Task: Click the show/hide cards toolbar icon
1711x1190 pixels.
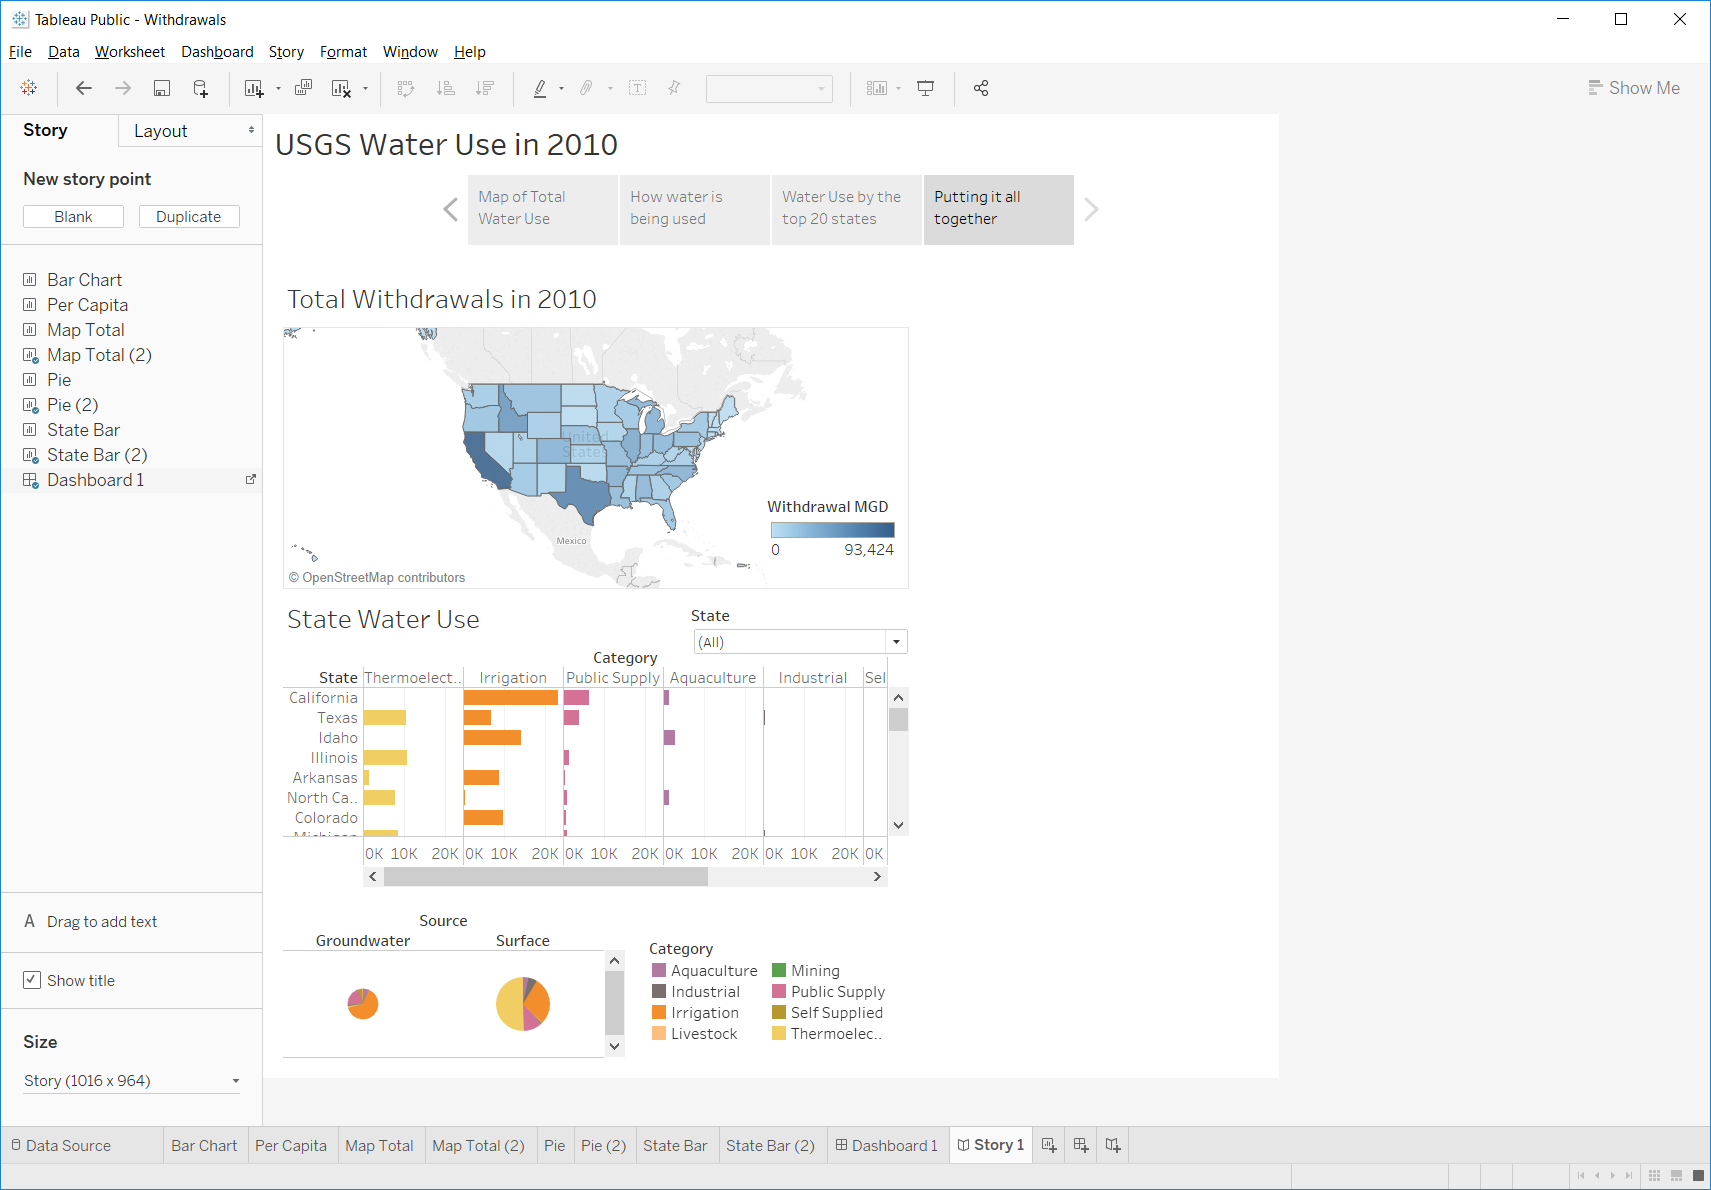Action: tap(877, 88)
